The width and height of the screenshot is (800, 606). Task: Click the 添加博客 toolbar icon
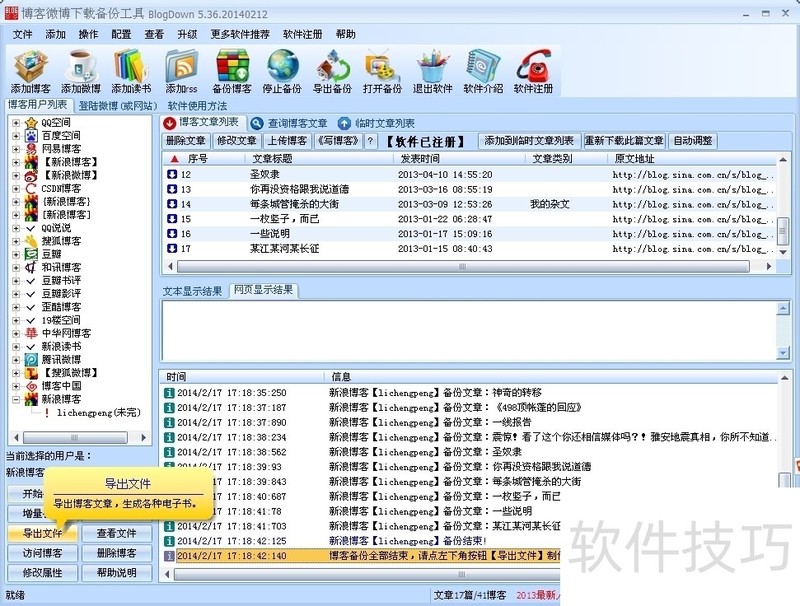click(x=34, y=71)
